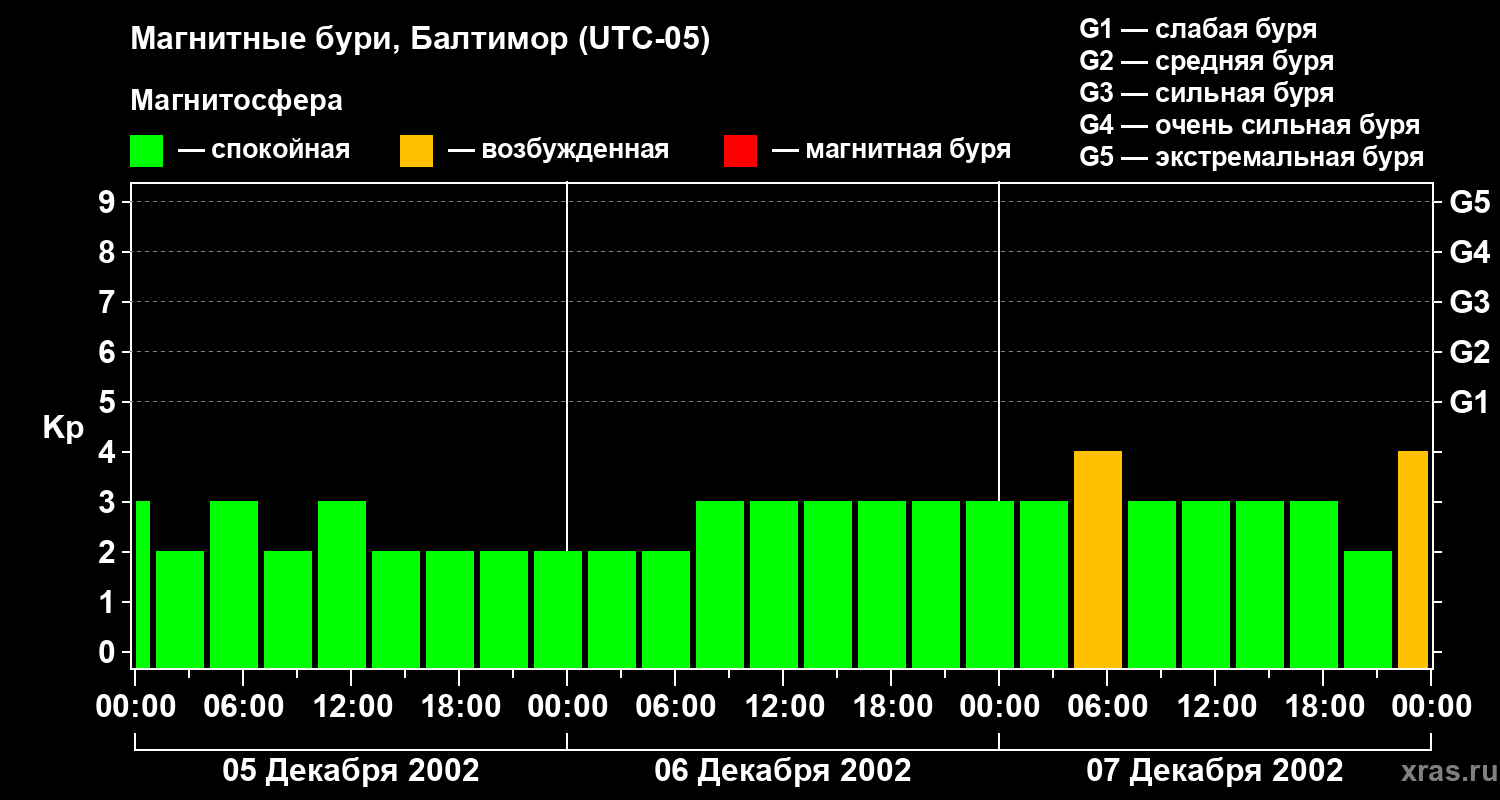Click the 12:00 label of 06 Декабря
The image size is (1500, 800).
783,707
